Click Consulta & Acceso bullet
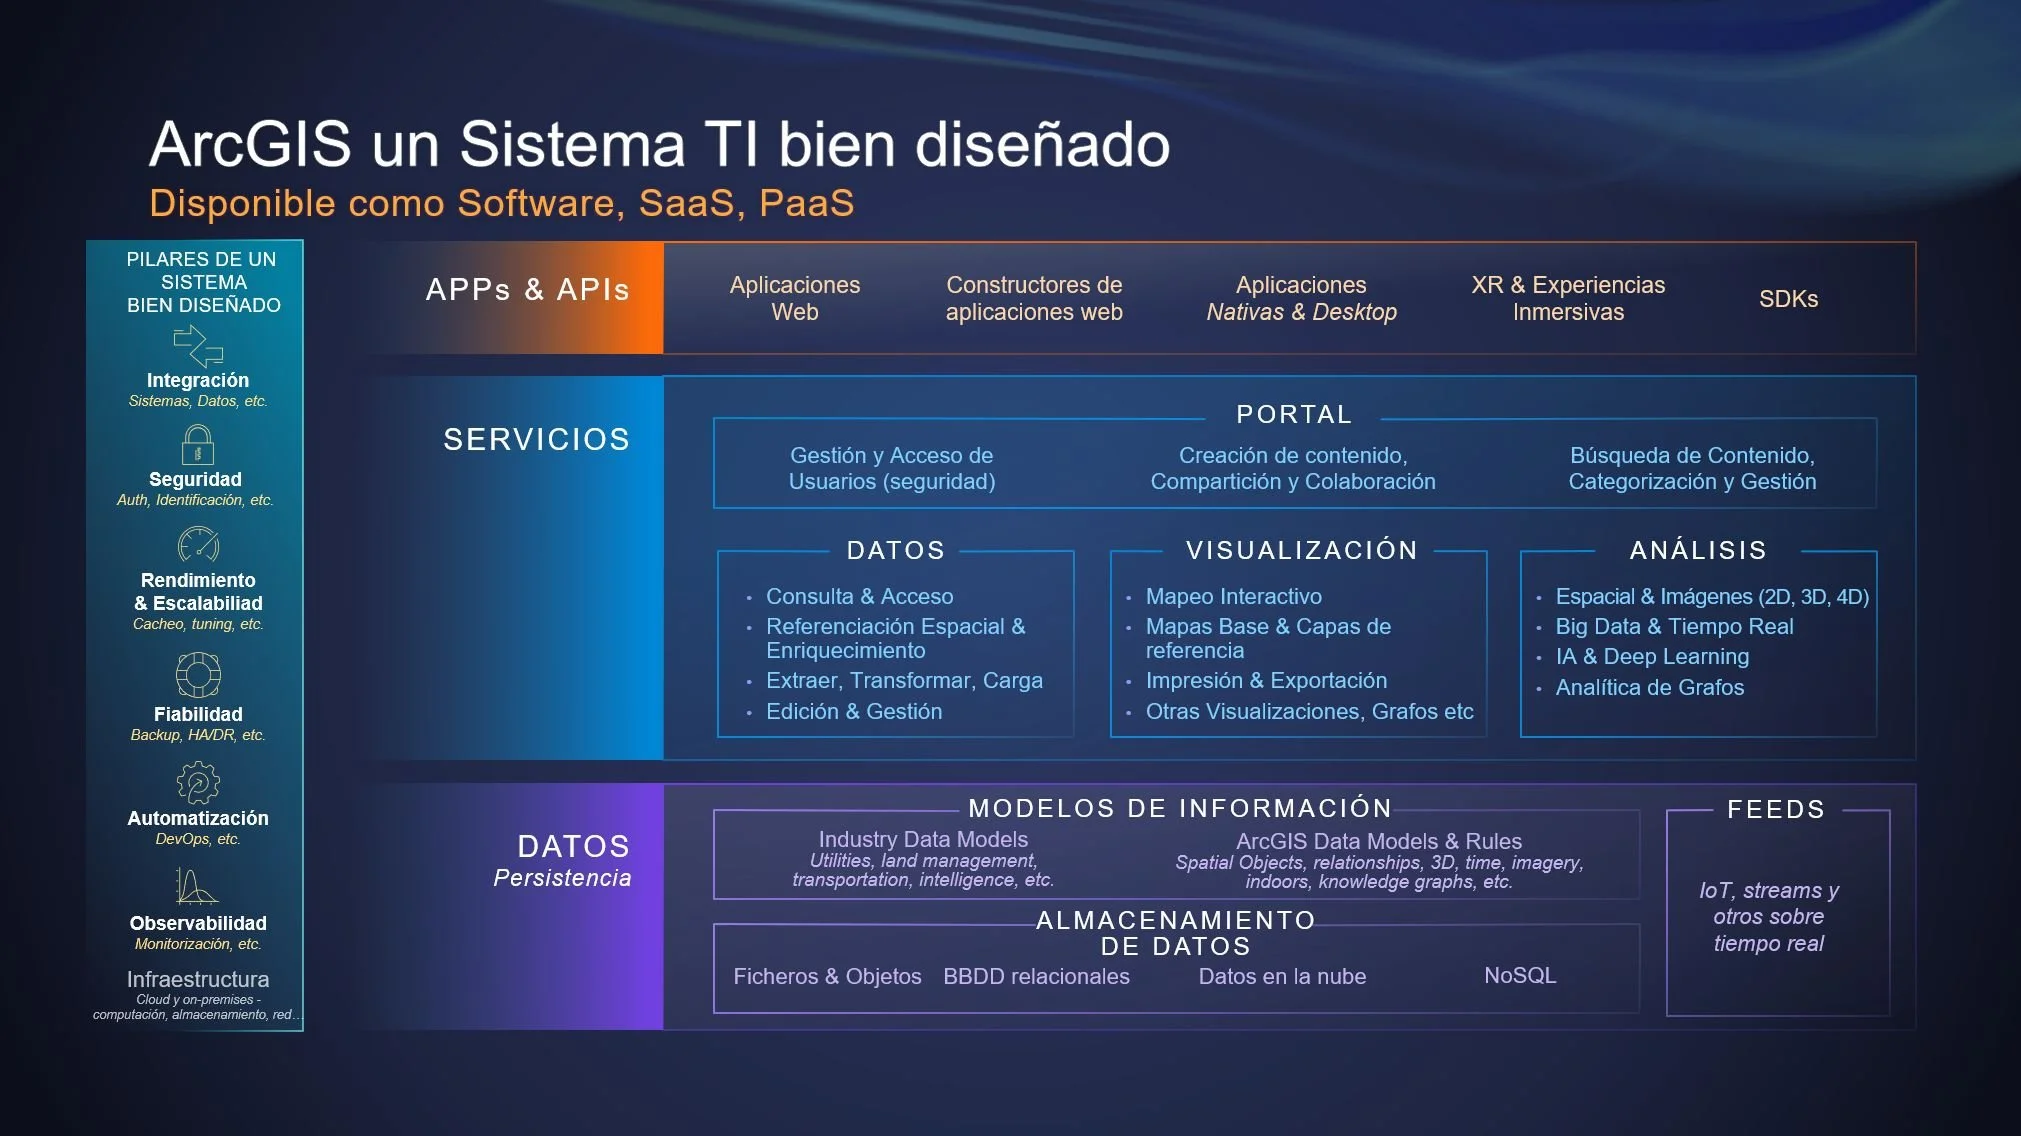 point(859,596)
